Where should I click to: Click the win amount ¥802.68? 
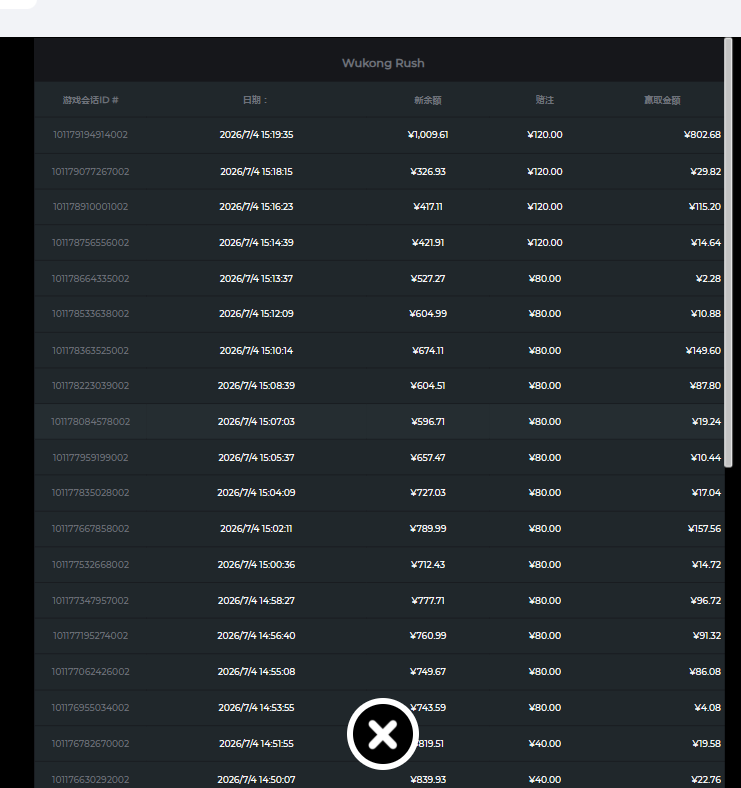click(x=702, y=135)
